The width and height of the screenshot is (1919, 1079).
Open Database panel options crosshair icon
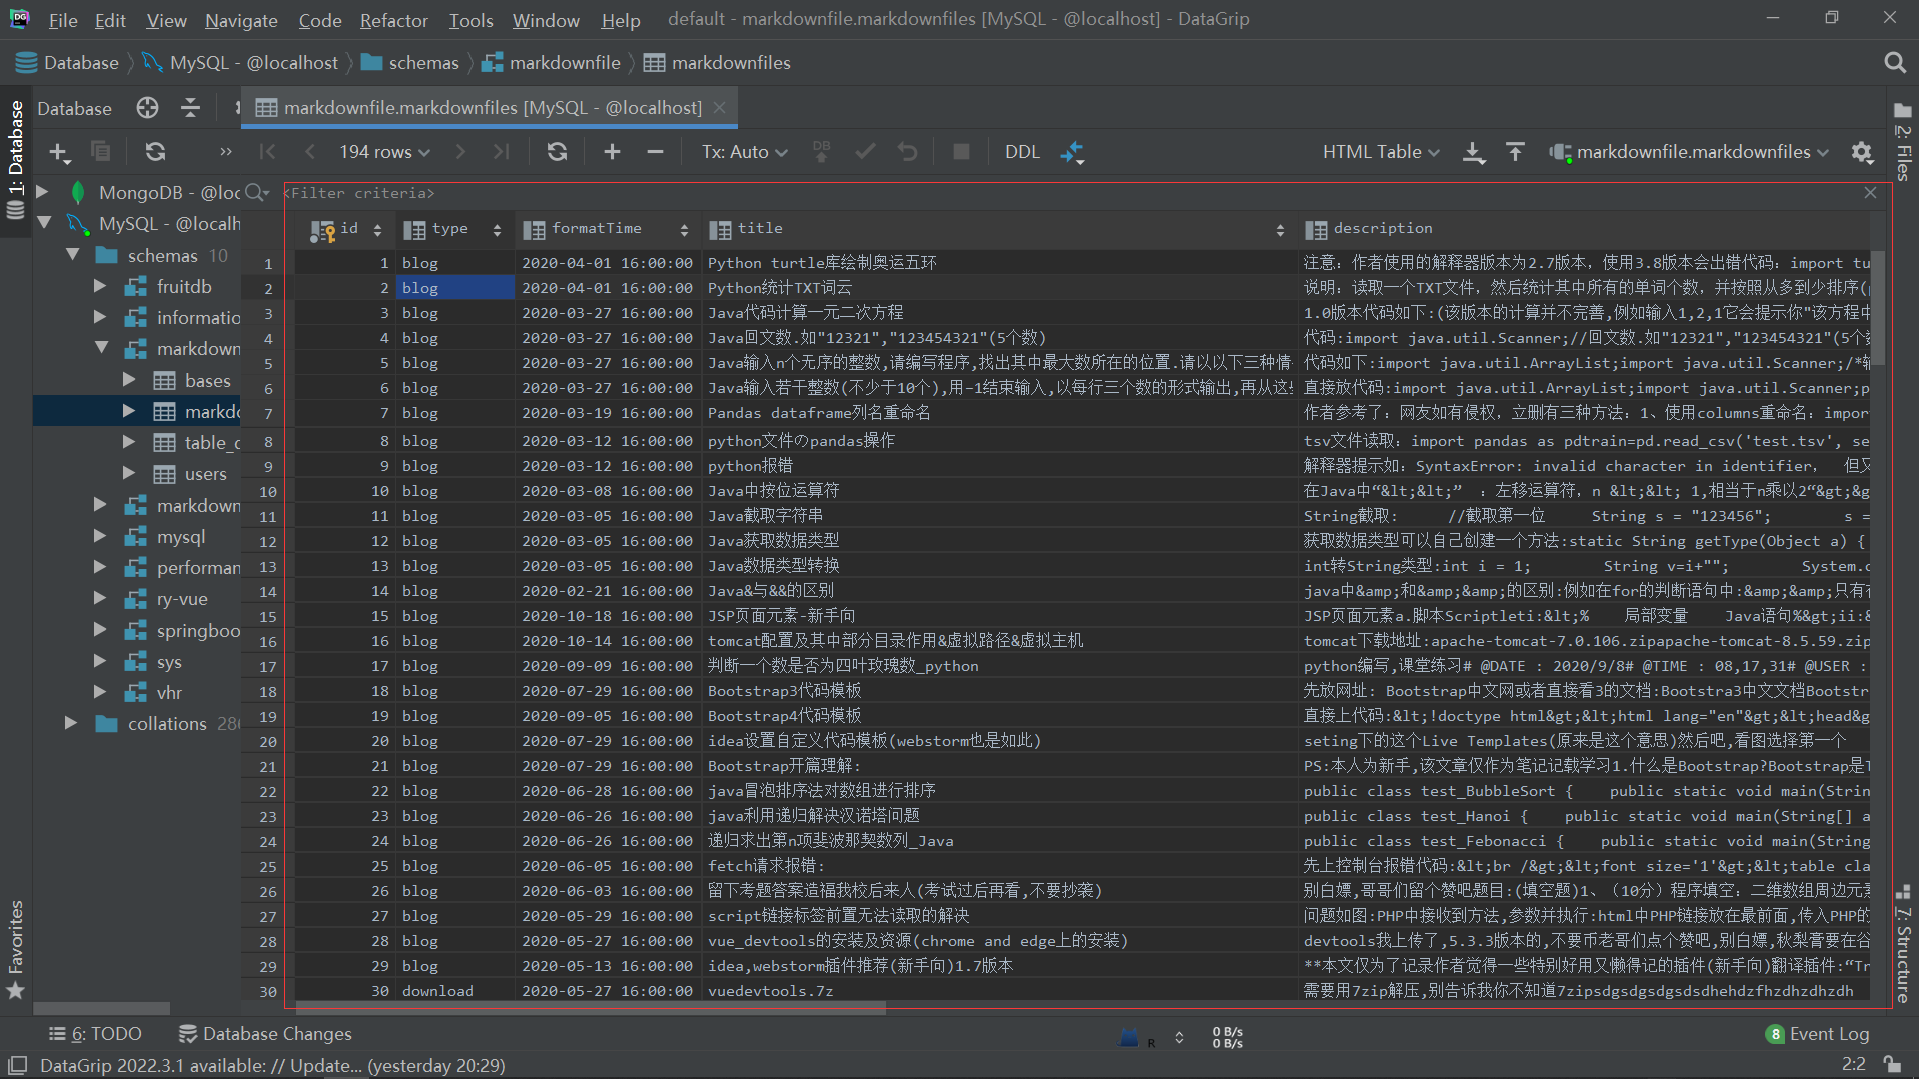147,108
